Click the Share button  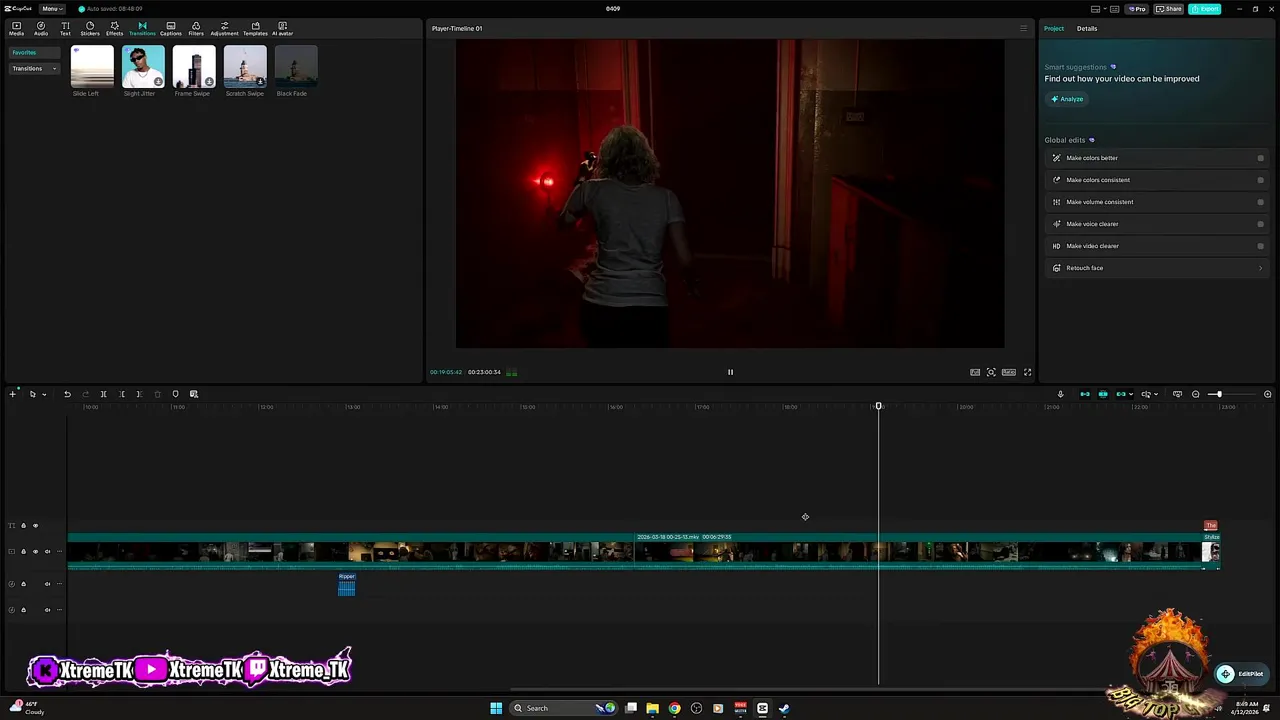point(1169,9)
